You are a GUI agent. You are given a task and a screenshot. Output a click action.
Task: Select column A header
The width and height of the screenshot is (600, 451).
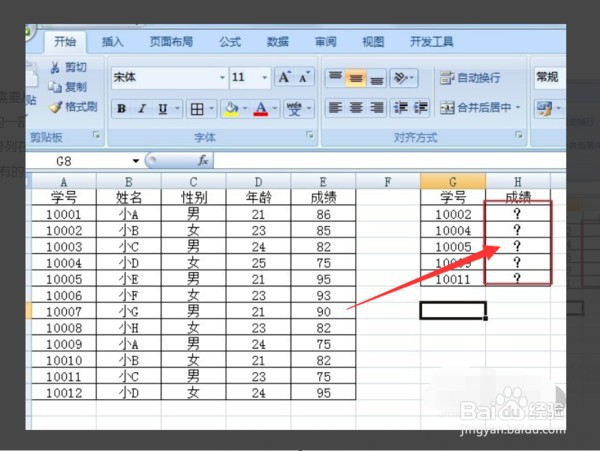point(64,181)
